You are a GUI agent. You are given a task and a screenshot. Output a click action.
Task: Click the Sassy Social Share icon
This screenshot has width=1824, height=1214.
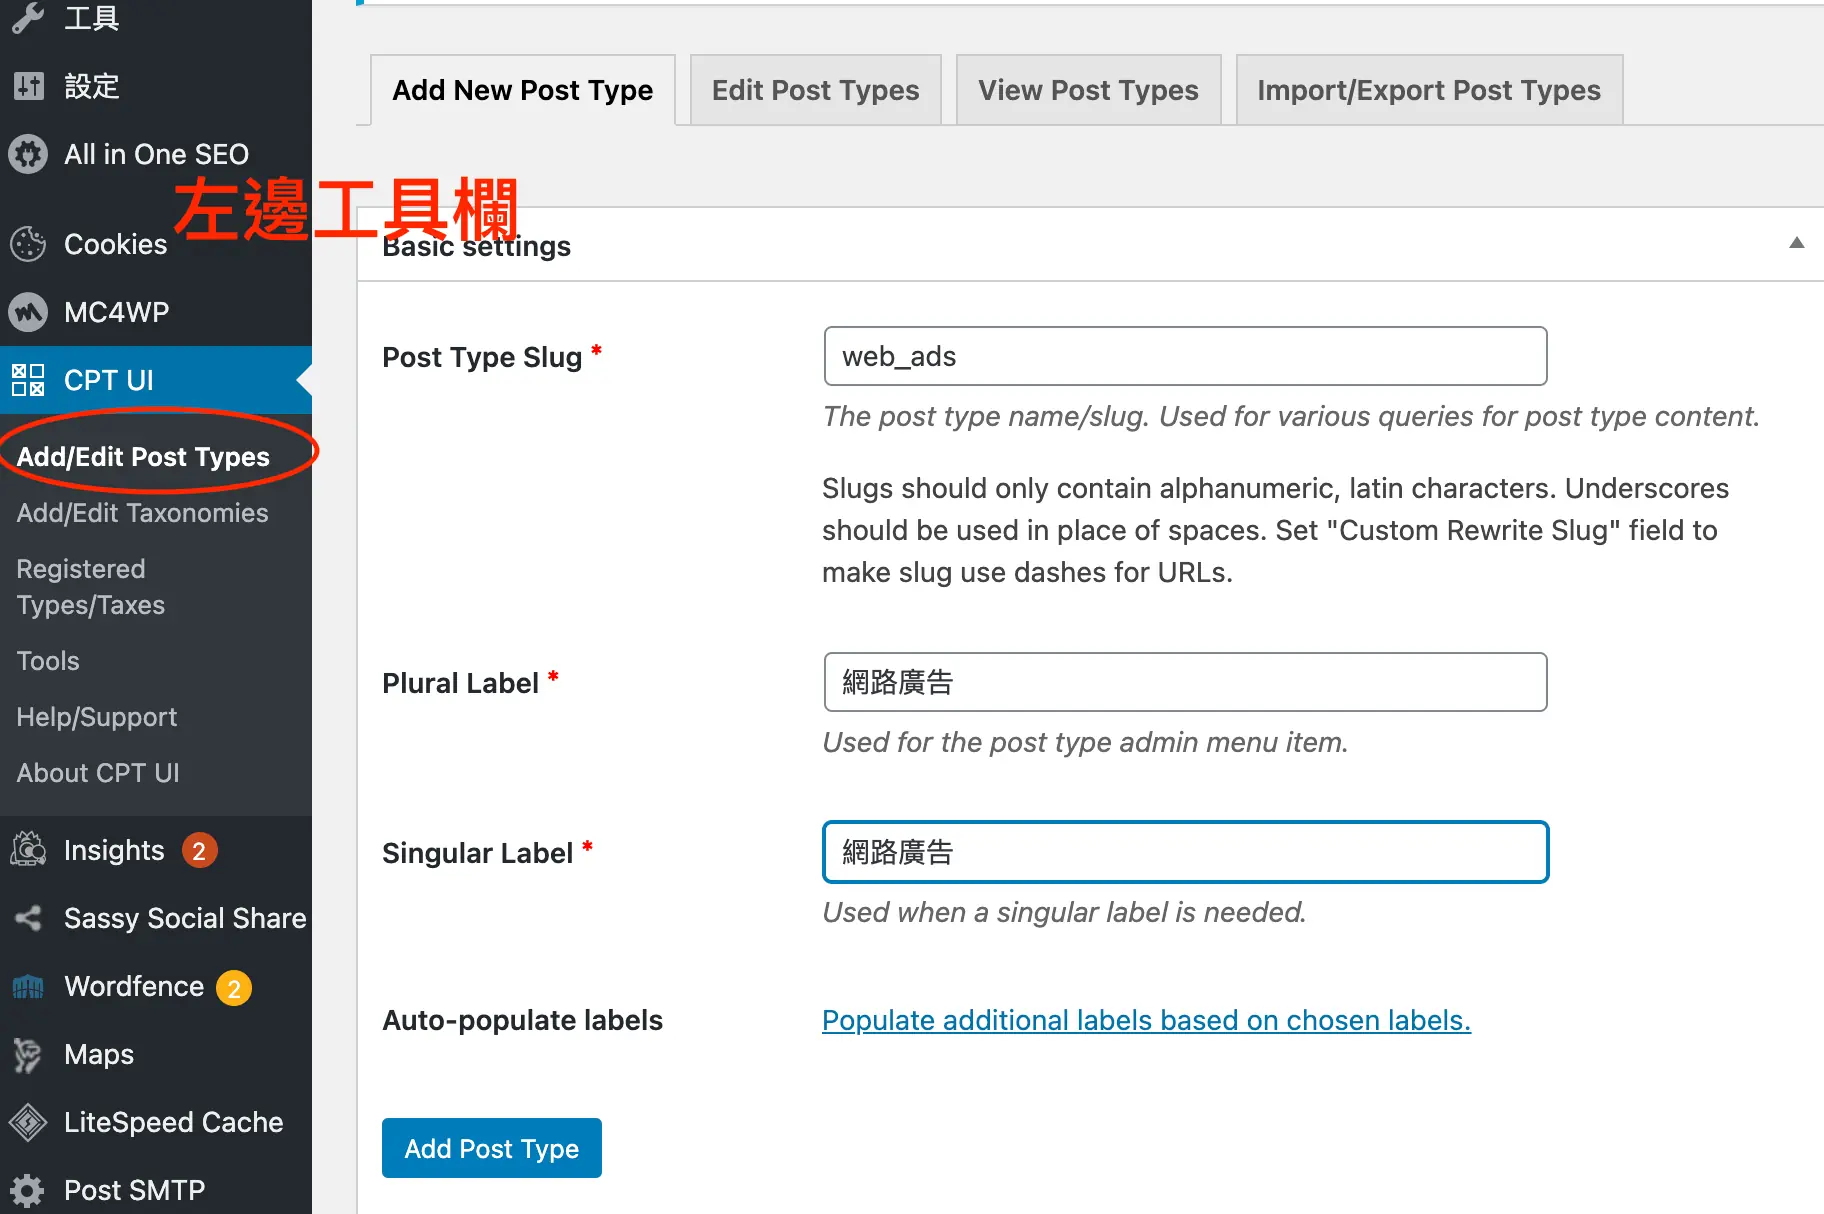pos(28,918)
